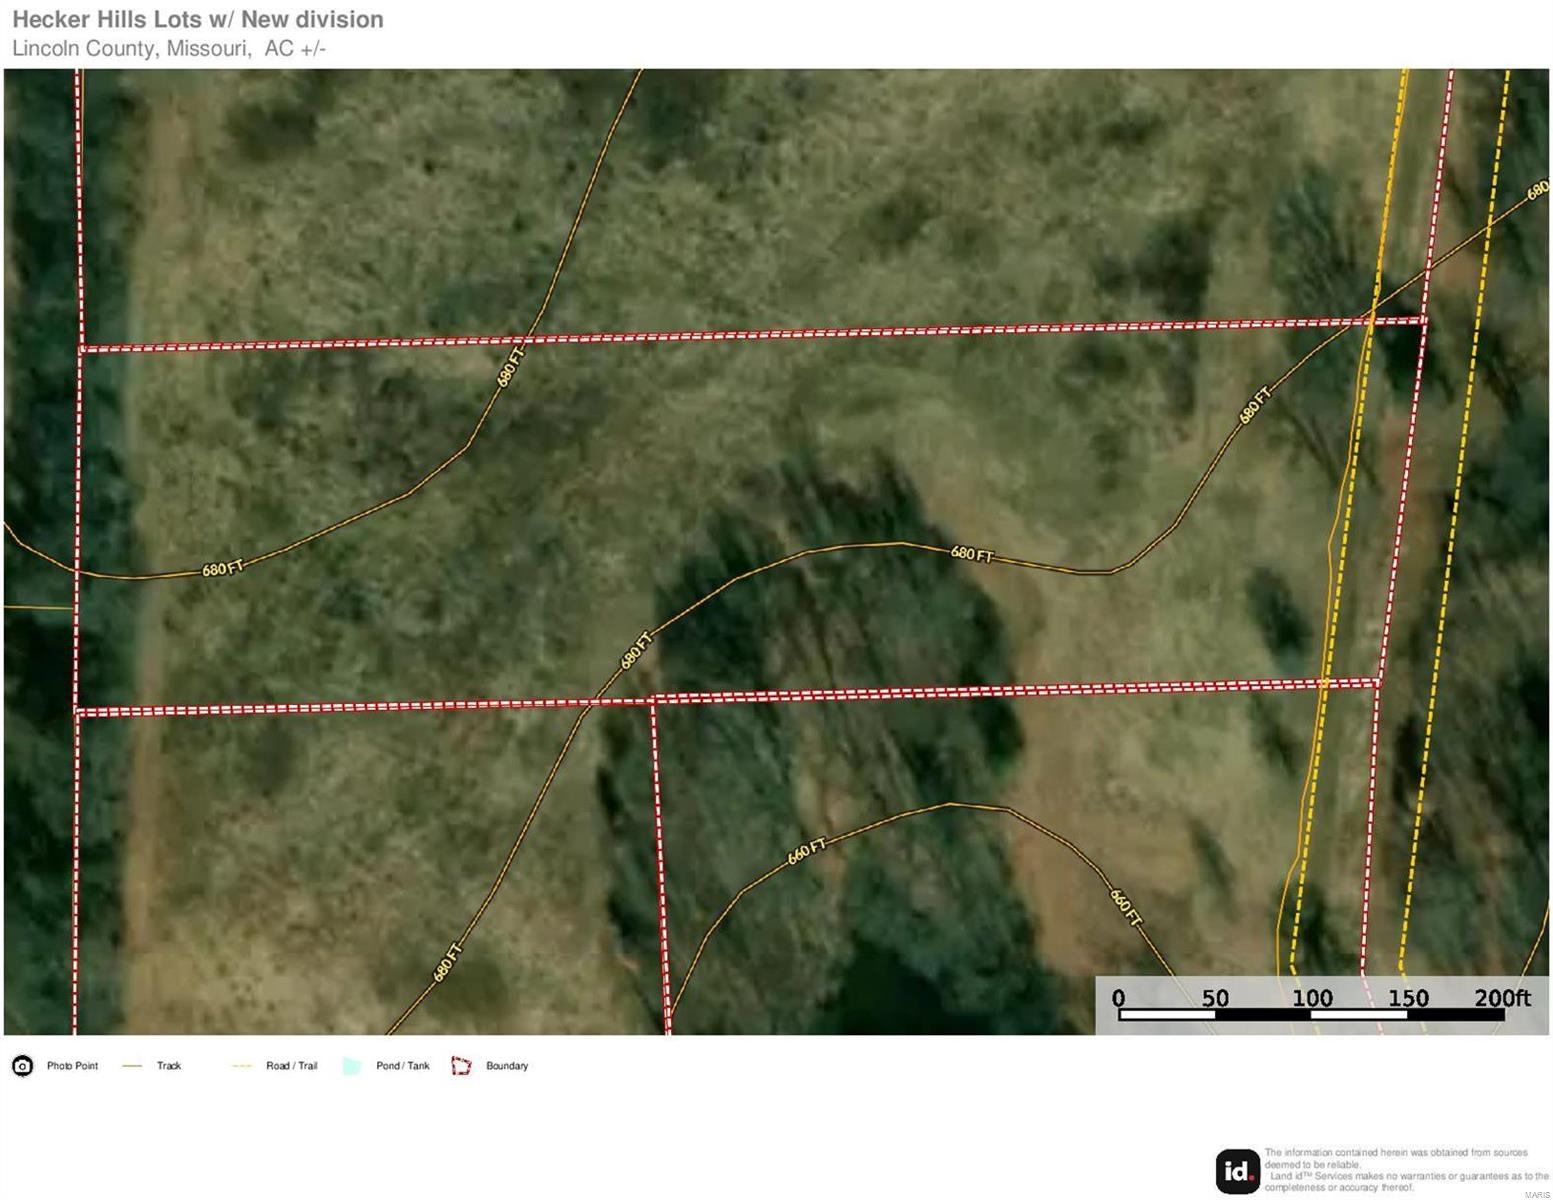Click the 'Boundary' legend label

coord(507,1066)
